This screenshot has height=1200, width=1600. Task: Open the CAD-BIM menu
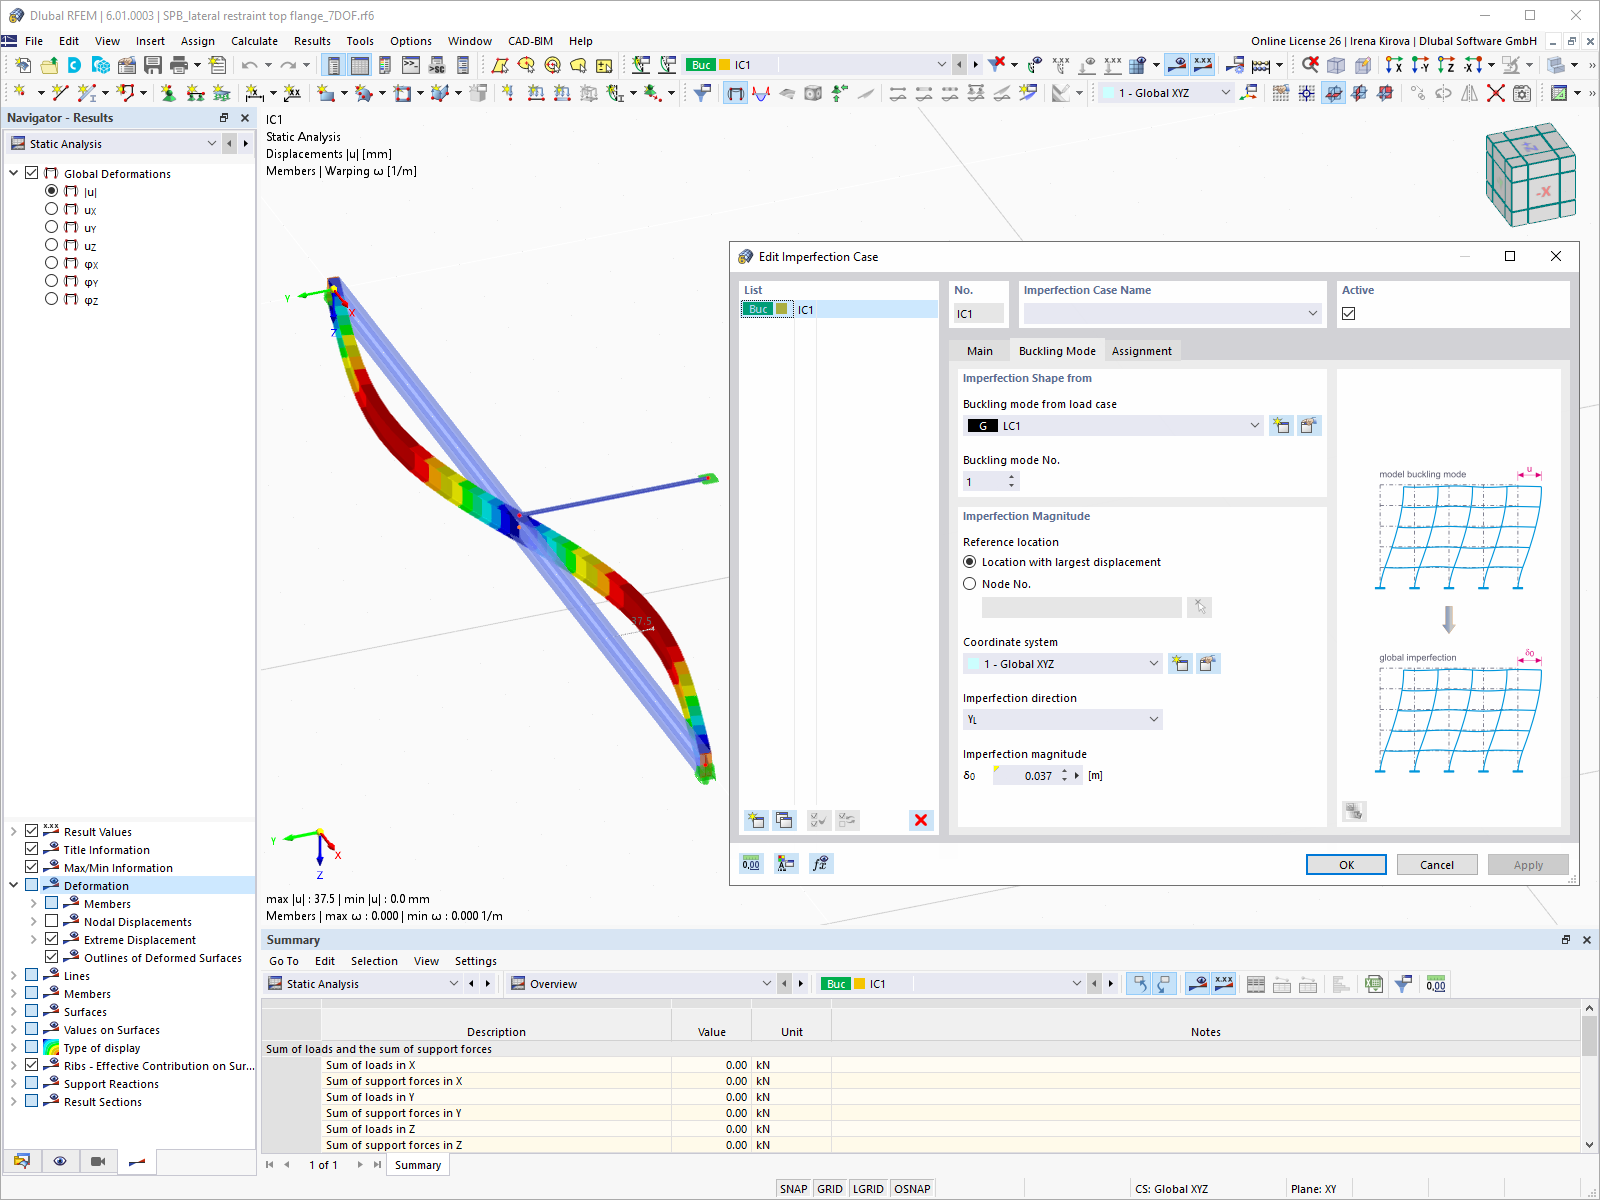[530, 41]
